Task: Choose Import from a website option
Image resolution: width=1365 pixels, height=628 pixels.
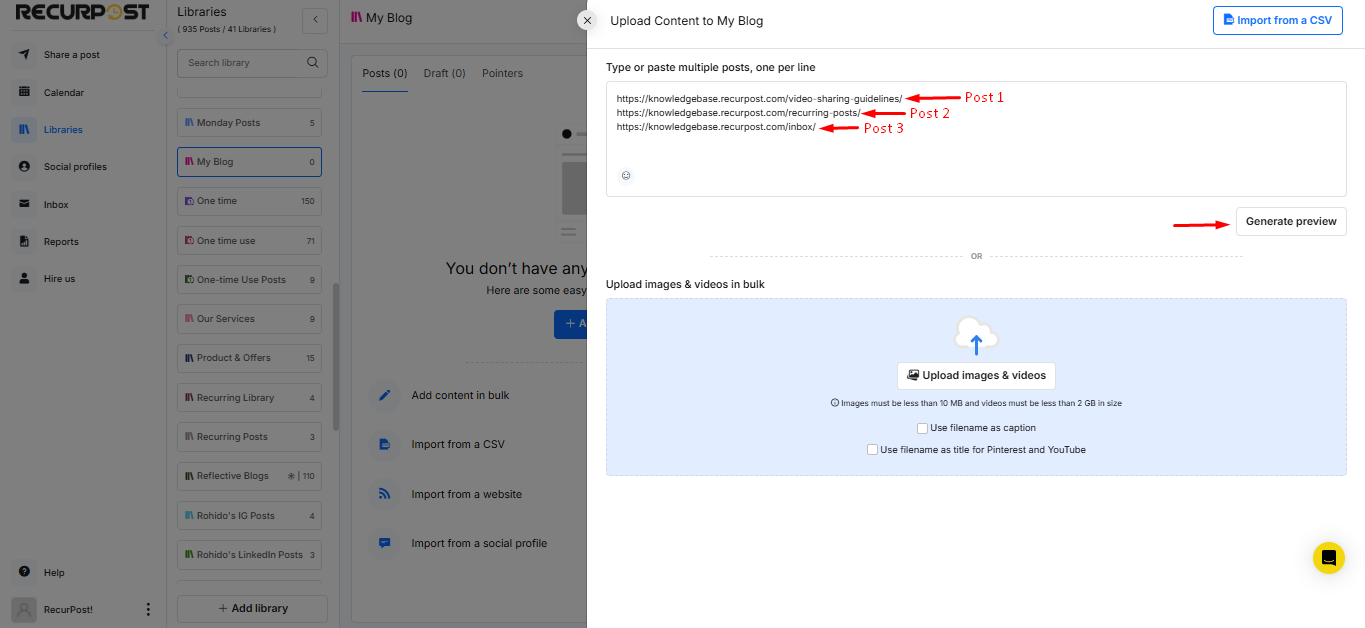Action: [466, 494]
